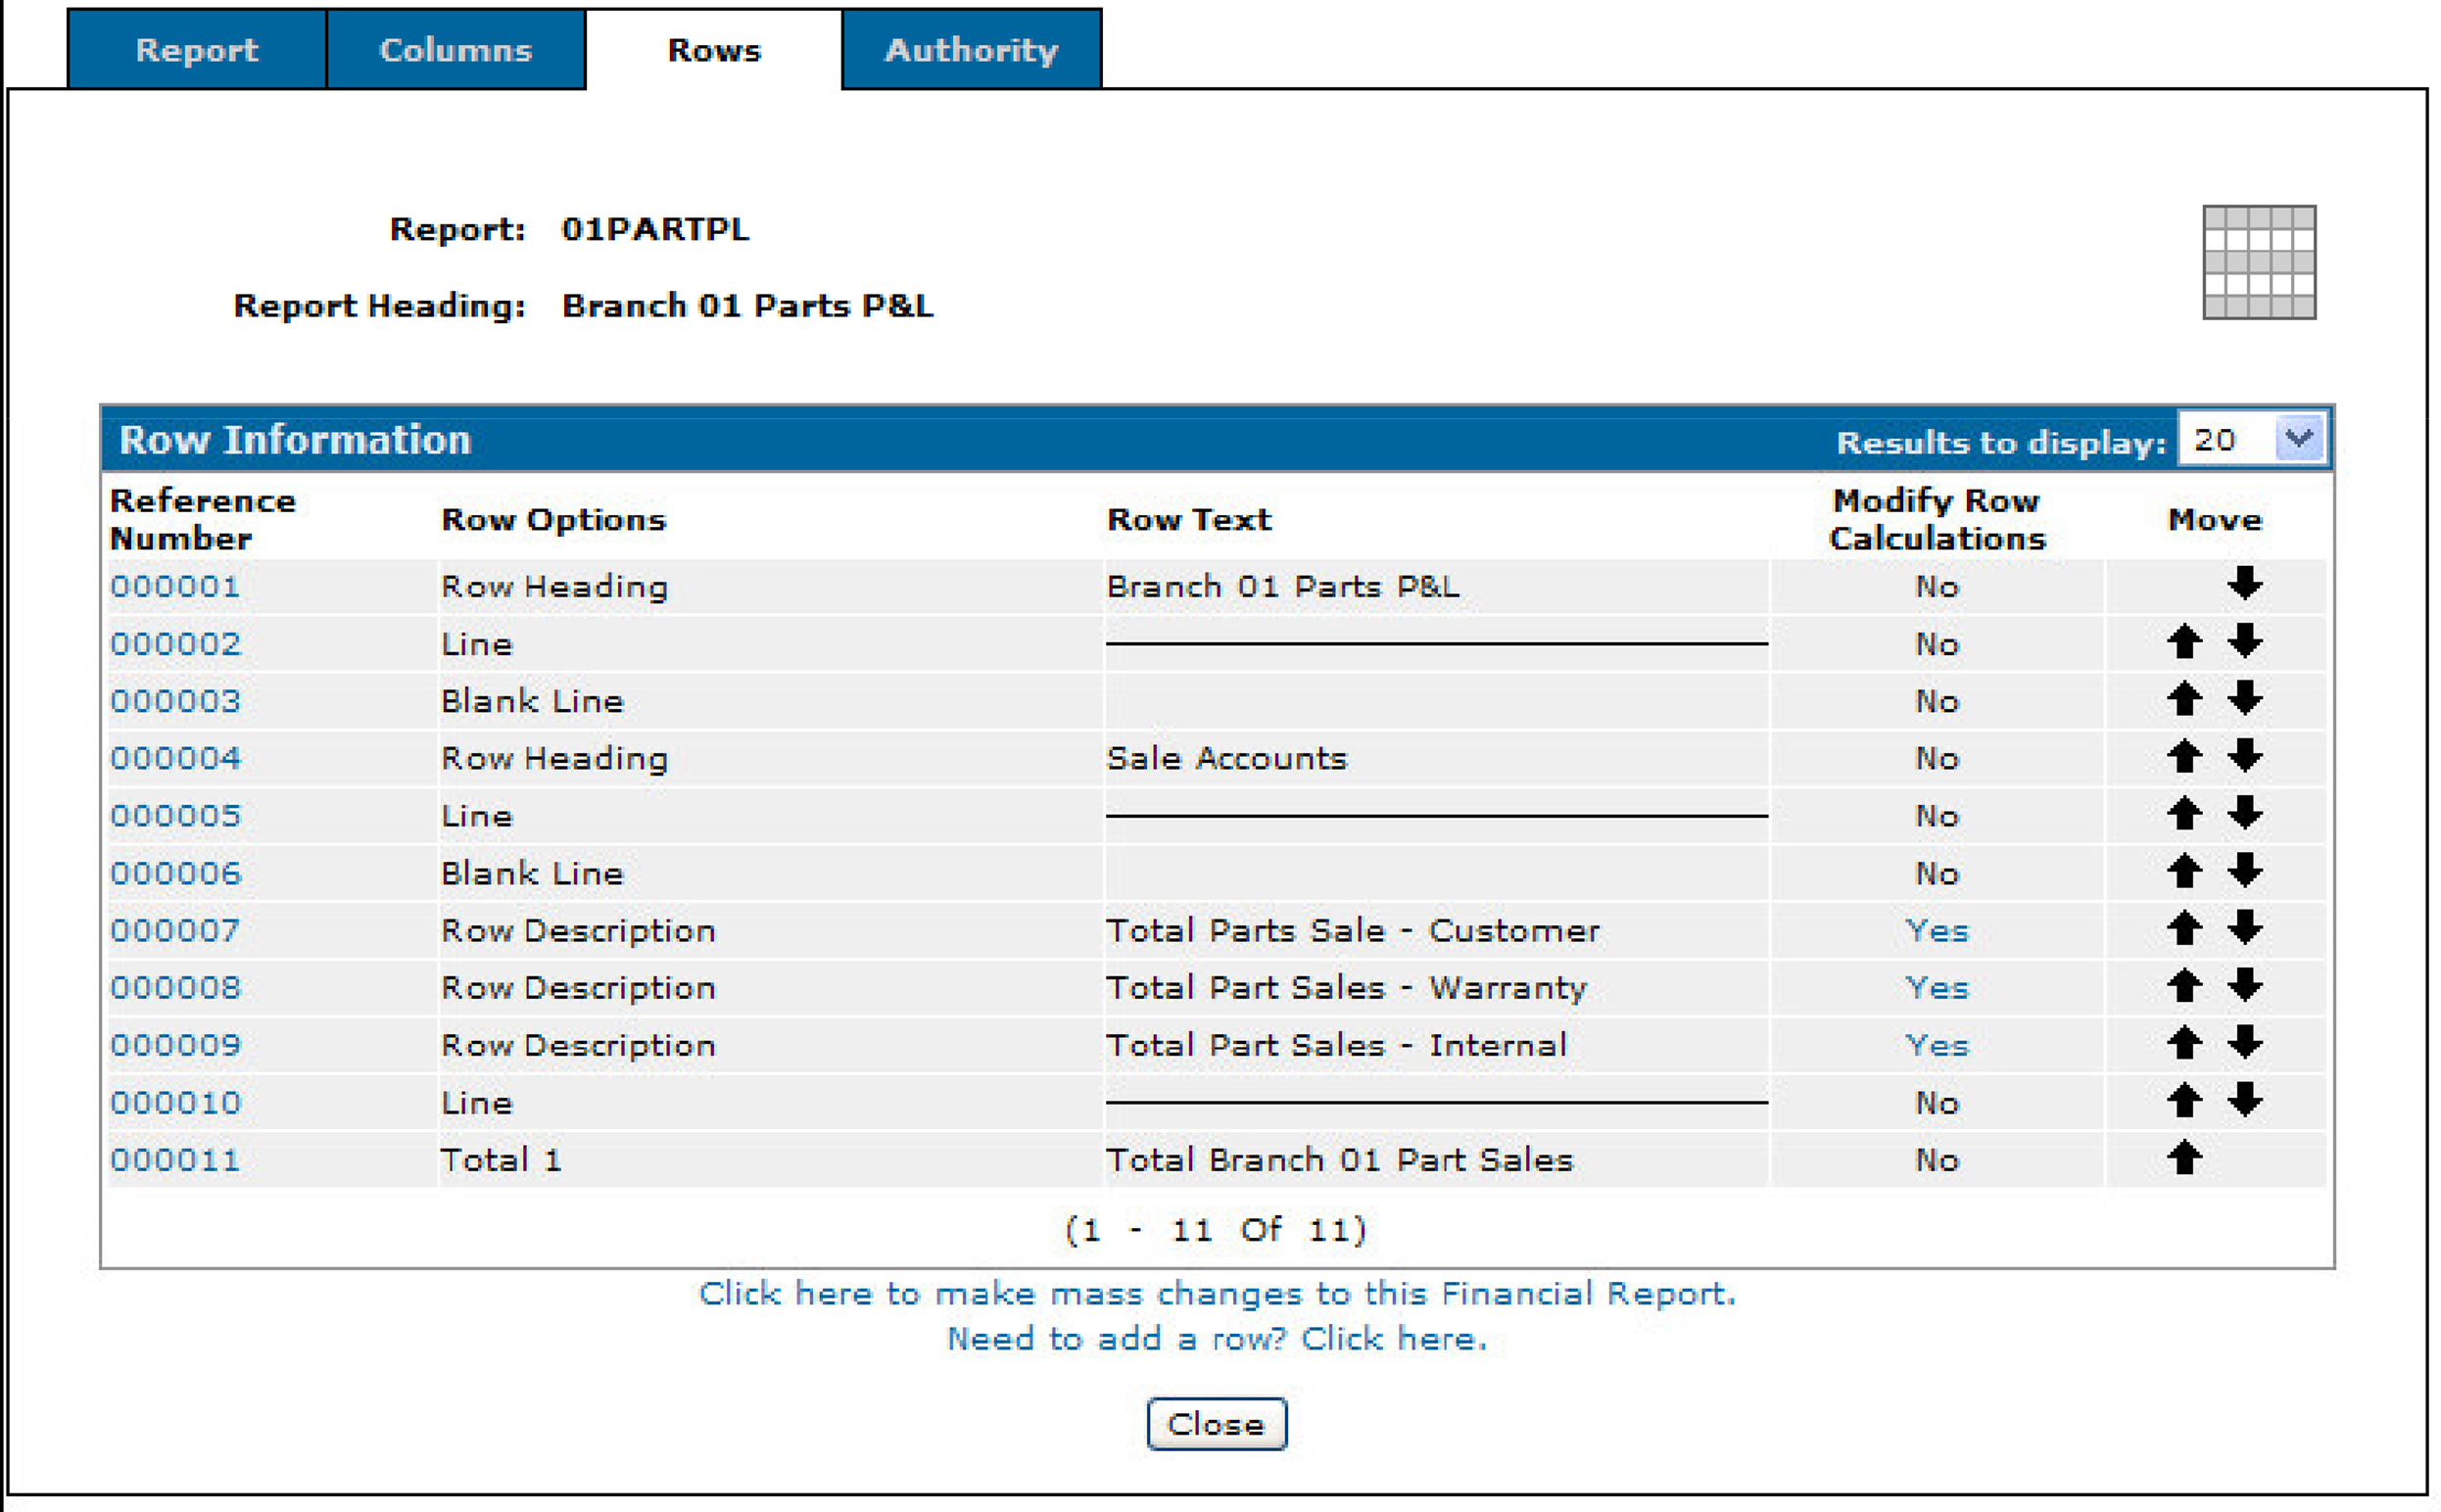
Task: Open reference number 000005
Action: coord(175,816)
